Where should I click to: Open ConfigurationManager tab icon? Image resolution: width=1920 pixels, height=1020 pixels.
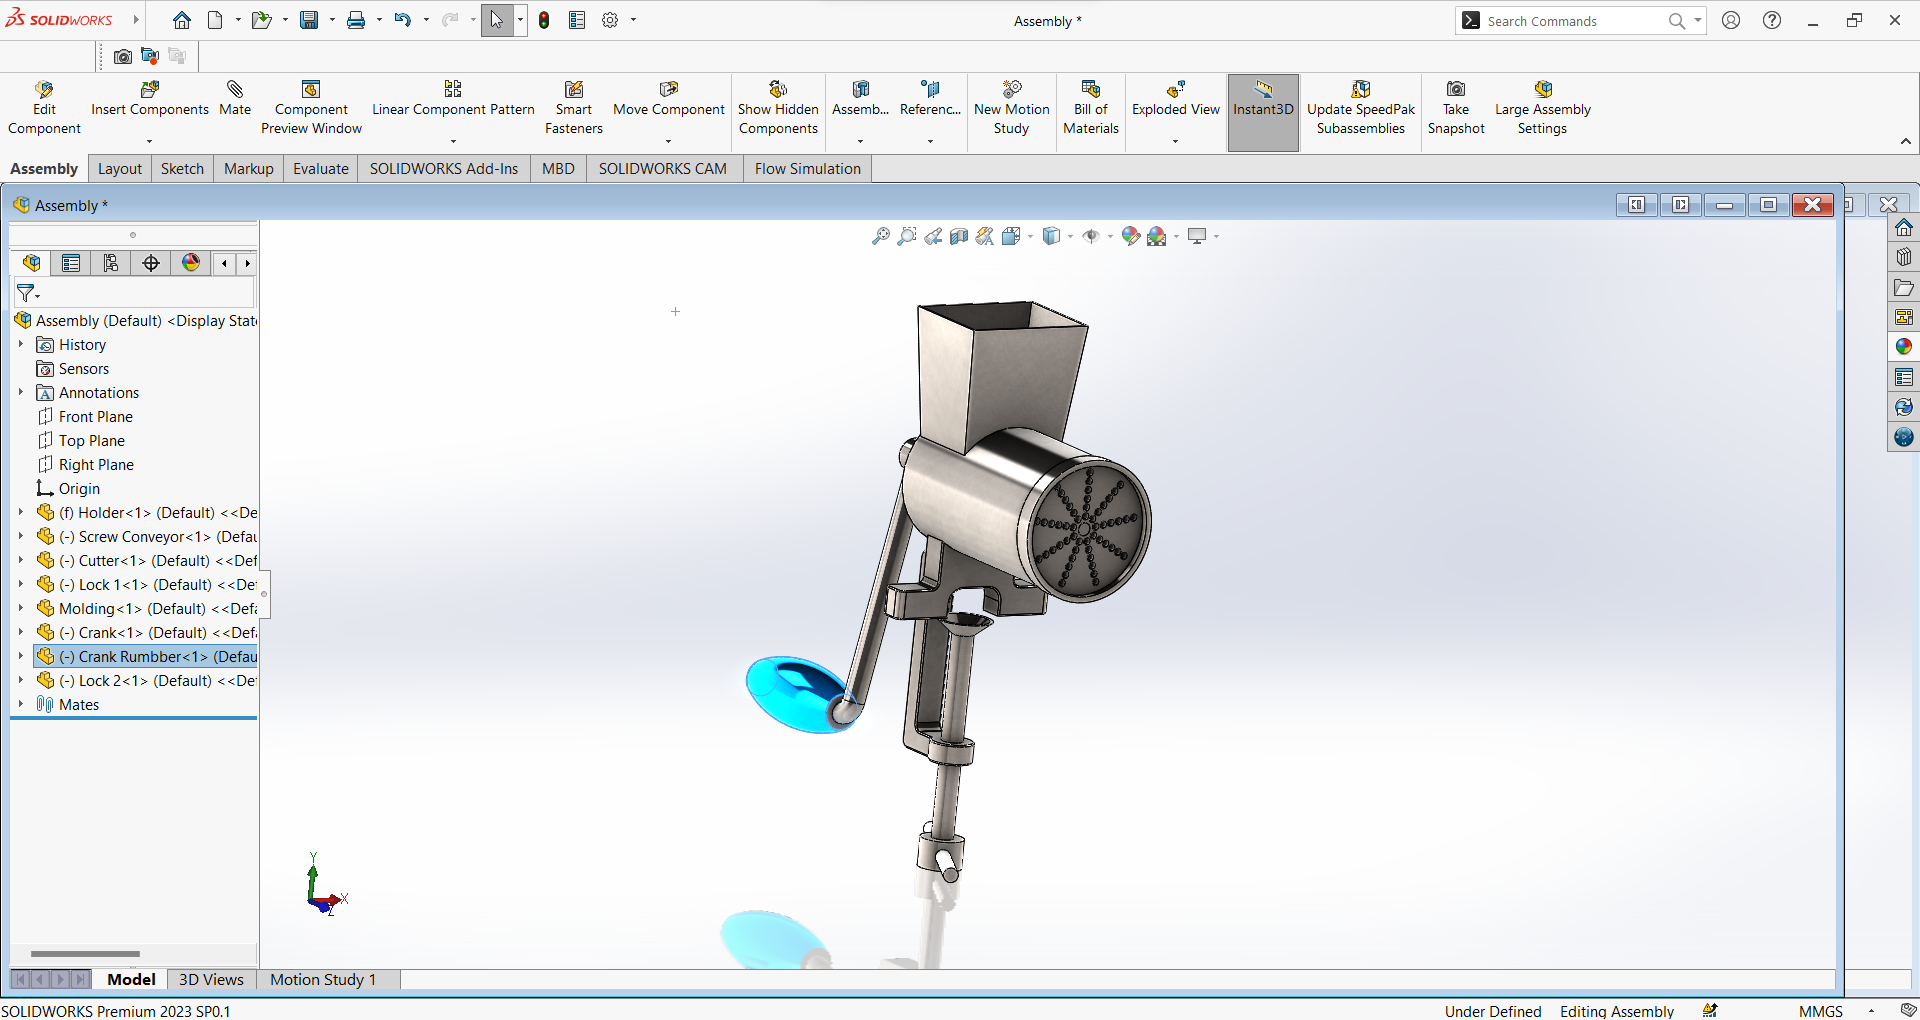[111, 263]
